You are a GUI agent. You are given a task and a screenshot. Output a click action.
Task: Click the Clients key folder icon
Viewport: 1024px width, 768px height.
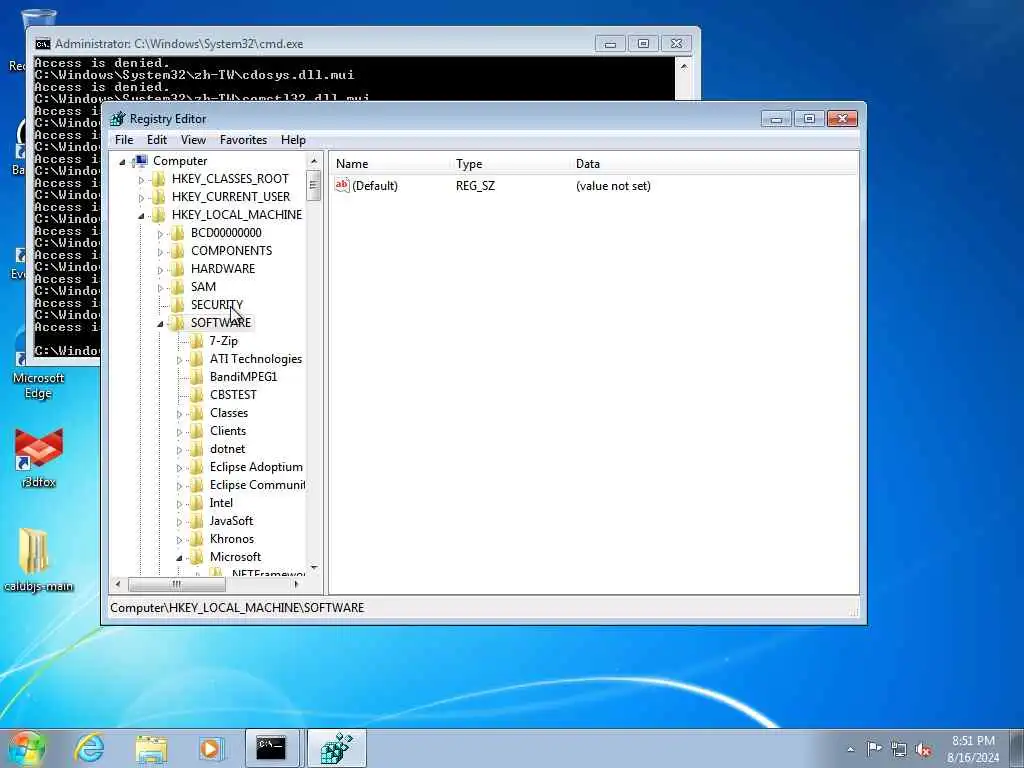197,431
